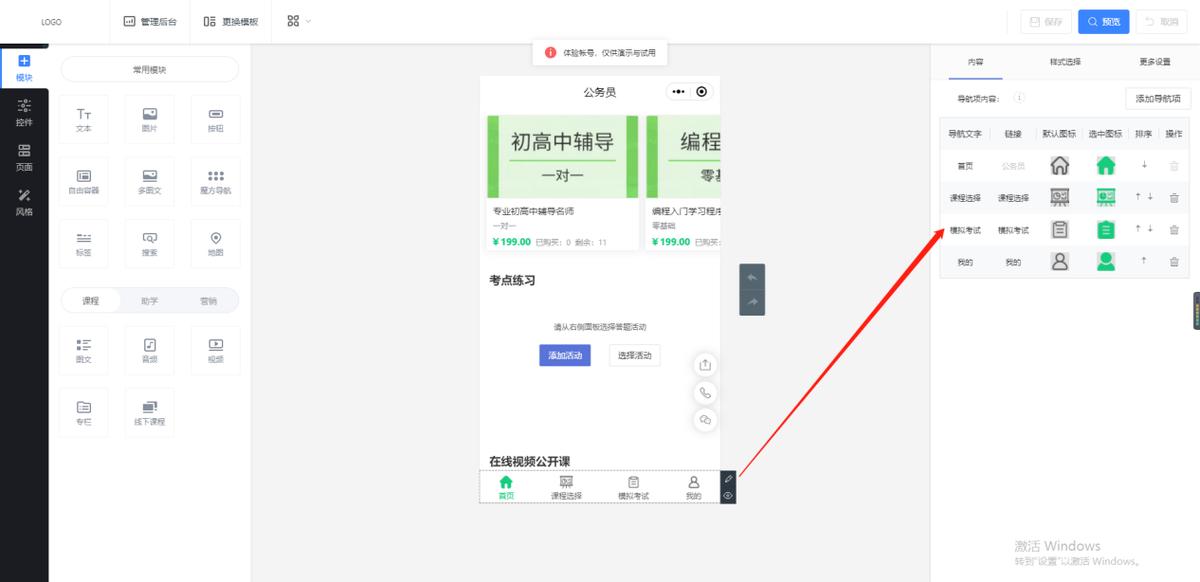Screen dimensions: 1200x582
Task: Click the scrollbar on the far right edge
Action: click(1196, 311)
